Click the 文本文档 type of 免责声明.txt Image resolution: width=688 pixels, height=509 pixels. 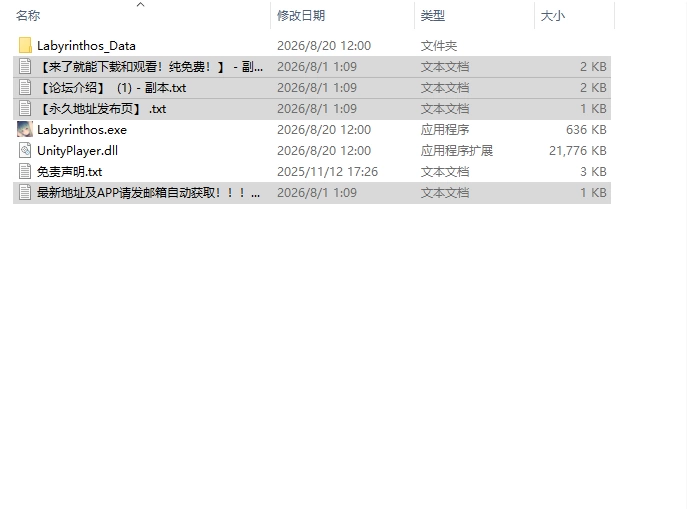click(x=445, y=172)
